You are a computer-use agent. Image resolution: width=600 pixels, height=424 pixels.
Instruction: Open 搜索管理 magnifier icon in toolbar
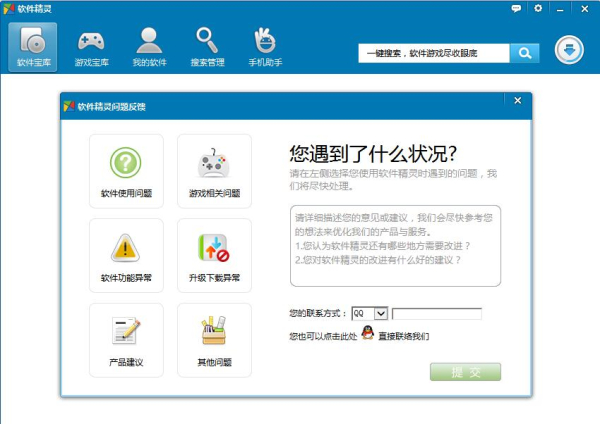pos(207,47)
